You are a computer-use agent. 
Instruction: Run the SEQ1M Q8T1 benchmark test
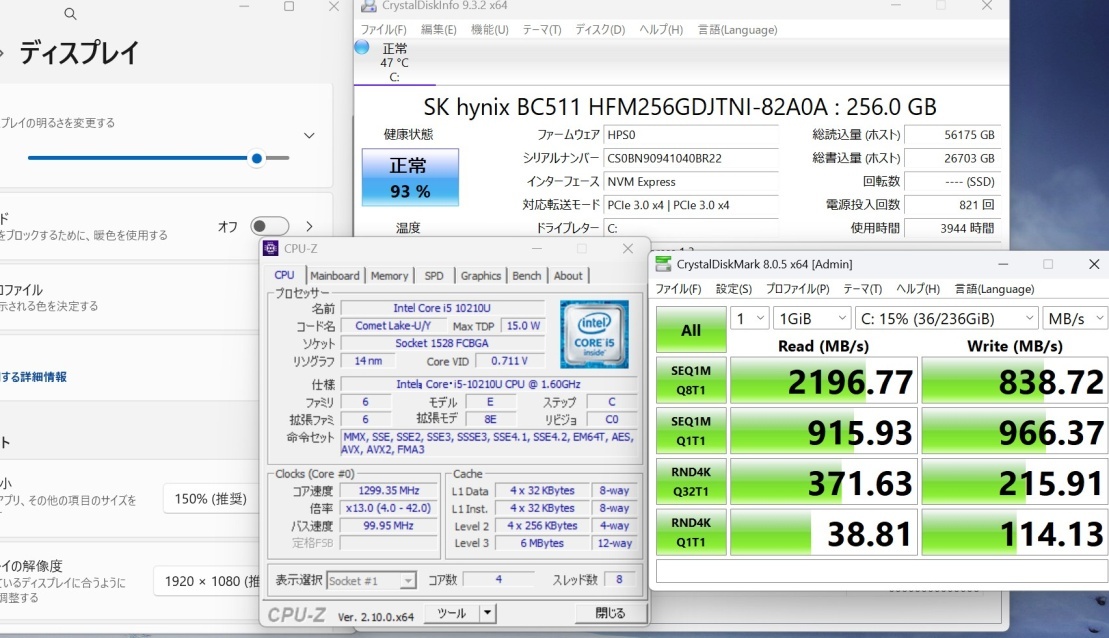tap(690, 380)
